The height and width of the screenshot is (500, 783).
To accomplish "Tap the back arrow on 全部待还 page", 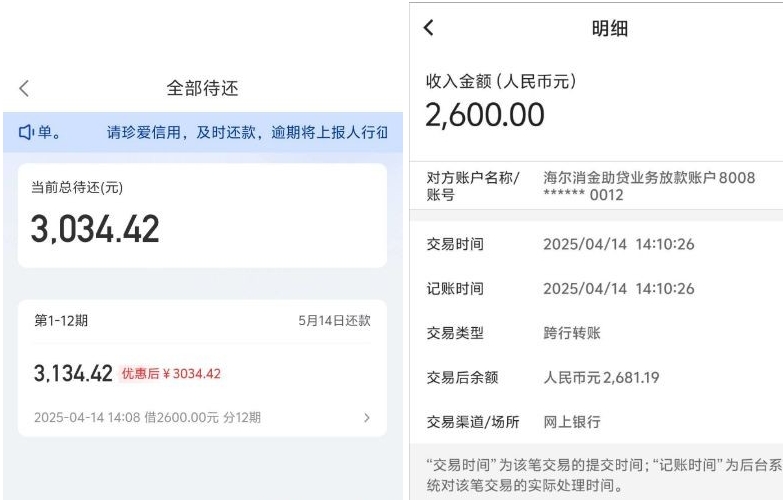I will (x=25, y=88).
